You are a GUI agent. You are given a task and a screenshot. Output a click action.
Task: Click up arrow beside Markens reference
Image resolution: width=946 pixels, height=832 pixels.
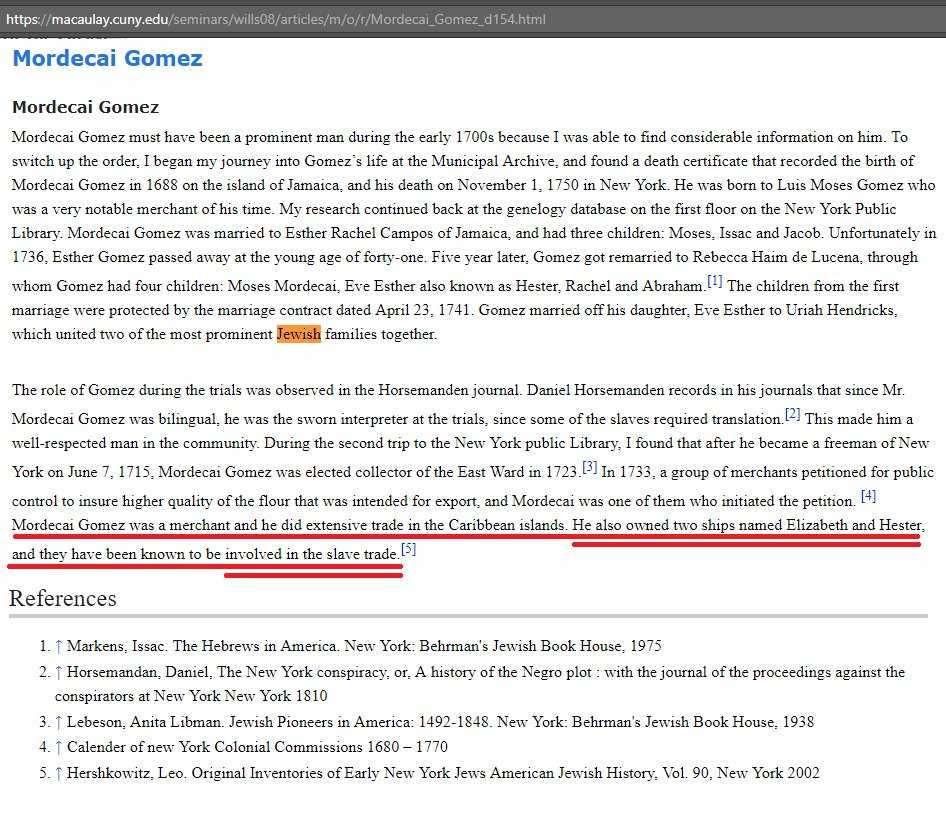pyautogui.click(x=58, y=646)
